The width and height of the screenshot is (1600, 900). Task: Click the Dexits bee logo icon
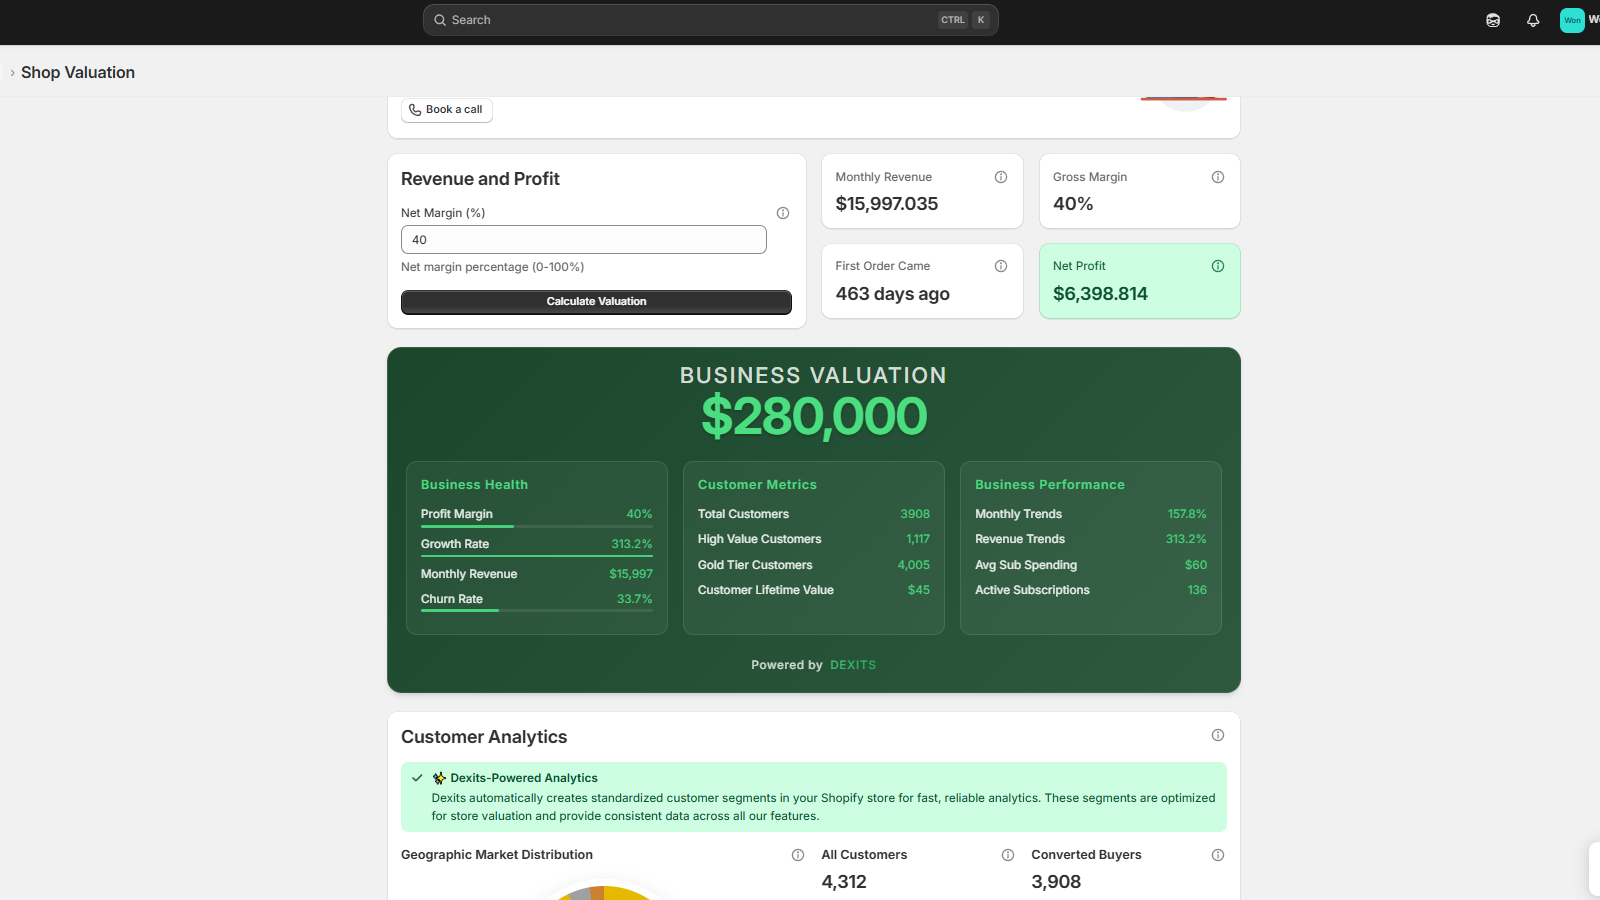[x=439, y=778]
